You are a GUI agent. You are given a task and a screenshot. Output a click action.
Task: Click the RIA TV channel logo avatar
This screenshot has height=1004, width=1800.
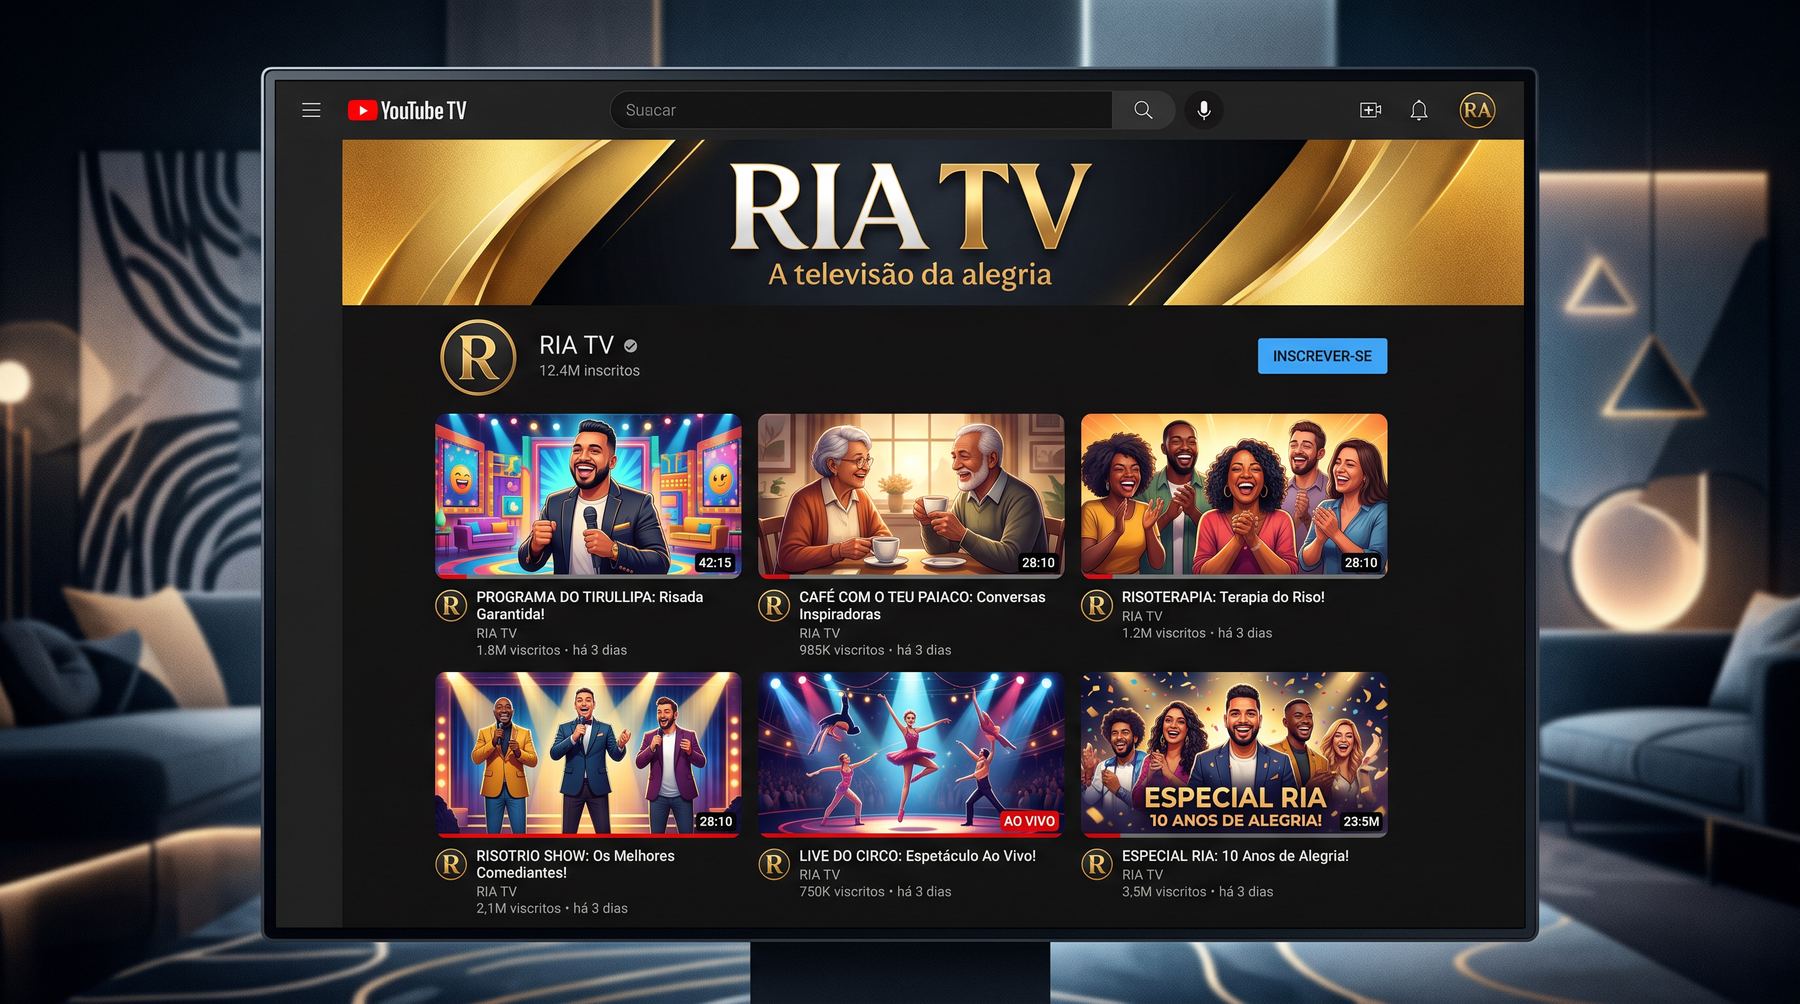coord(478,357)
